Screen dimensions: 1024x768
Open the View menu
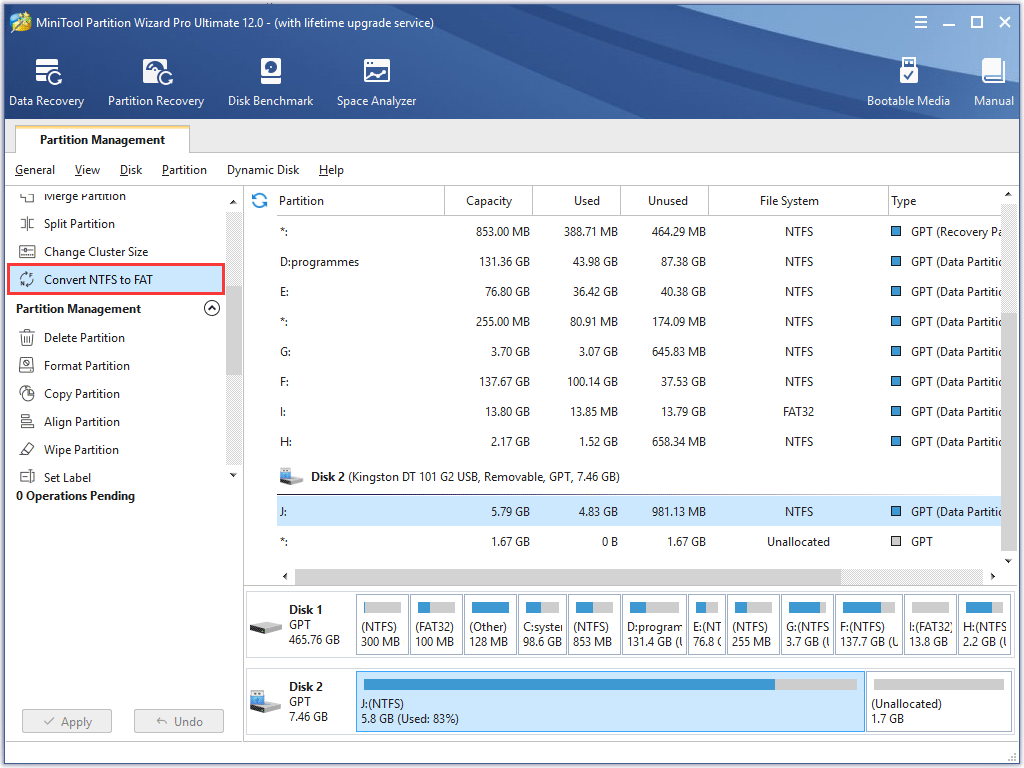tap(87, 170)
